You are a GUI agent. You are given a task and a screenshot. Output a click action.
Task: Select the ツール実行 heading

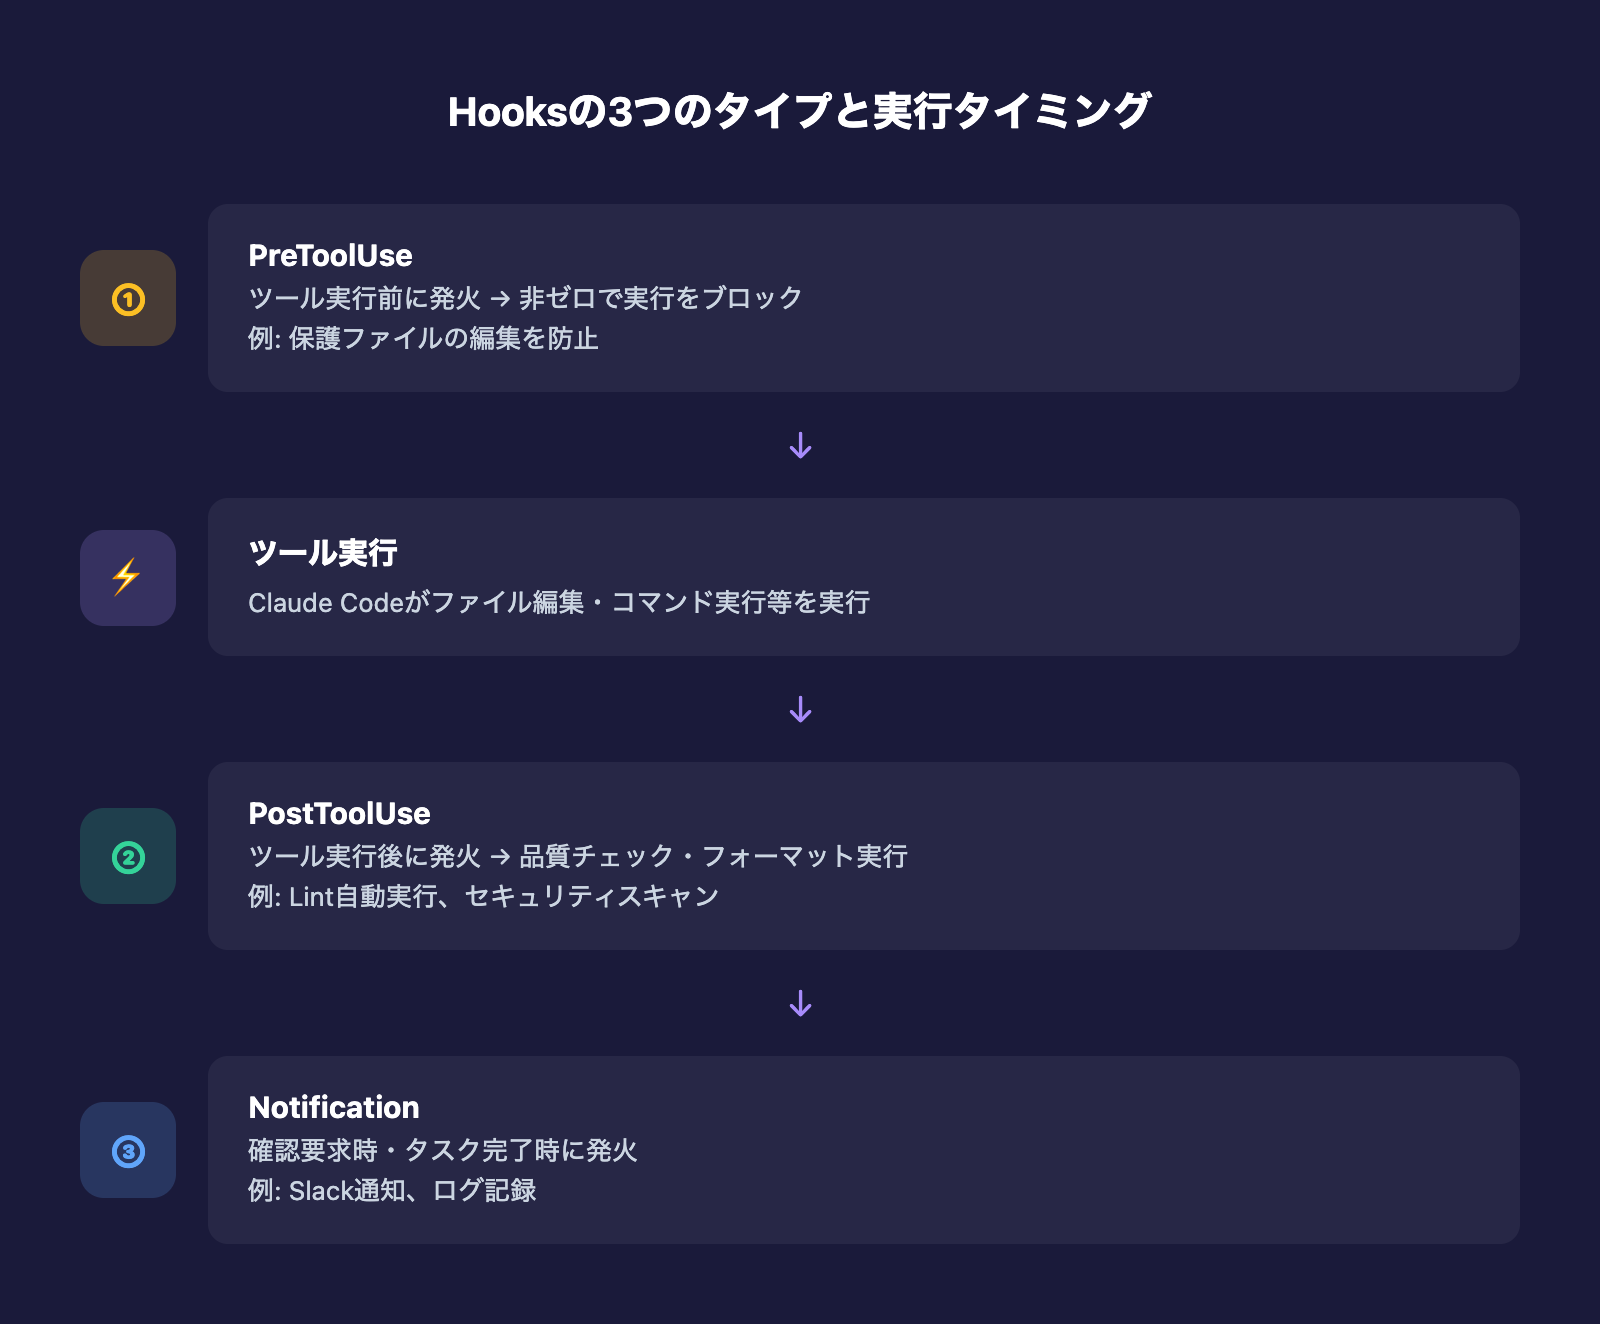point(322,552)
